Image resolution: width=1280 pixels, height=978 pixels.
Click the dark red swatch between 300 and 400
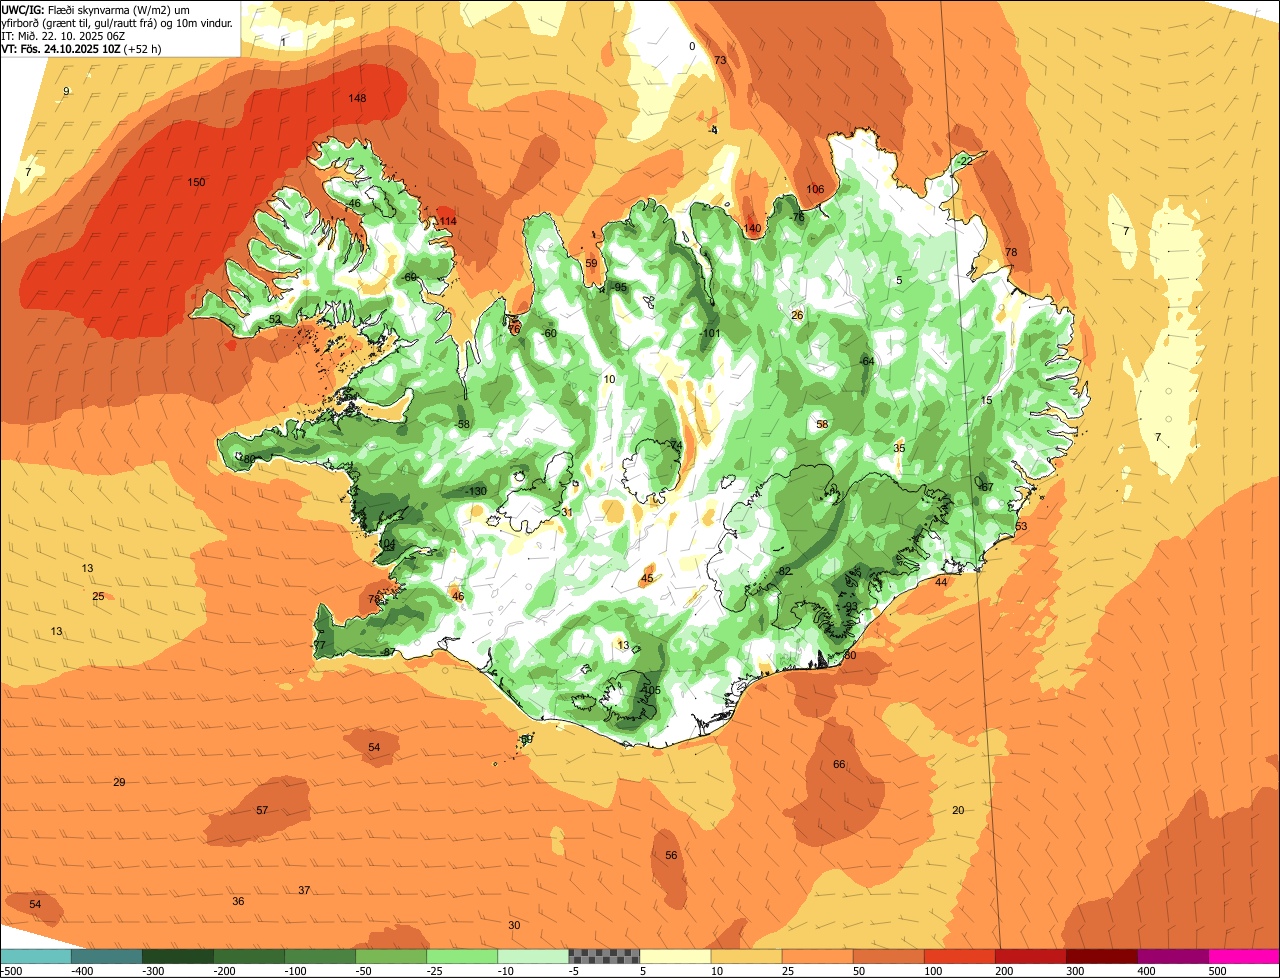tap(1102, 956)
